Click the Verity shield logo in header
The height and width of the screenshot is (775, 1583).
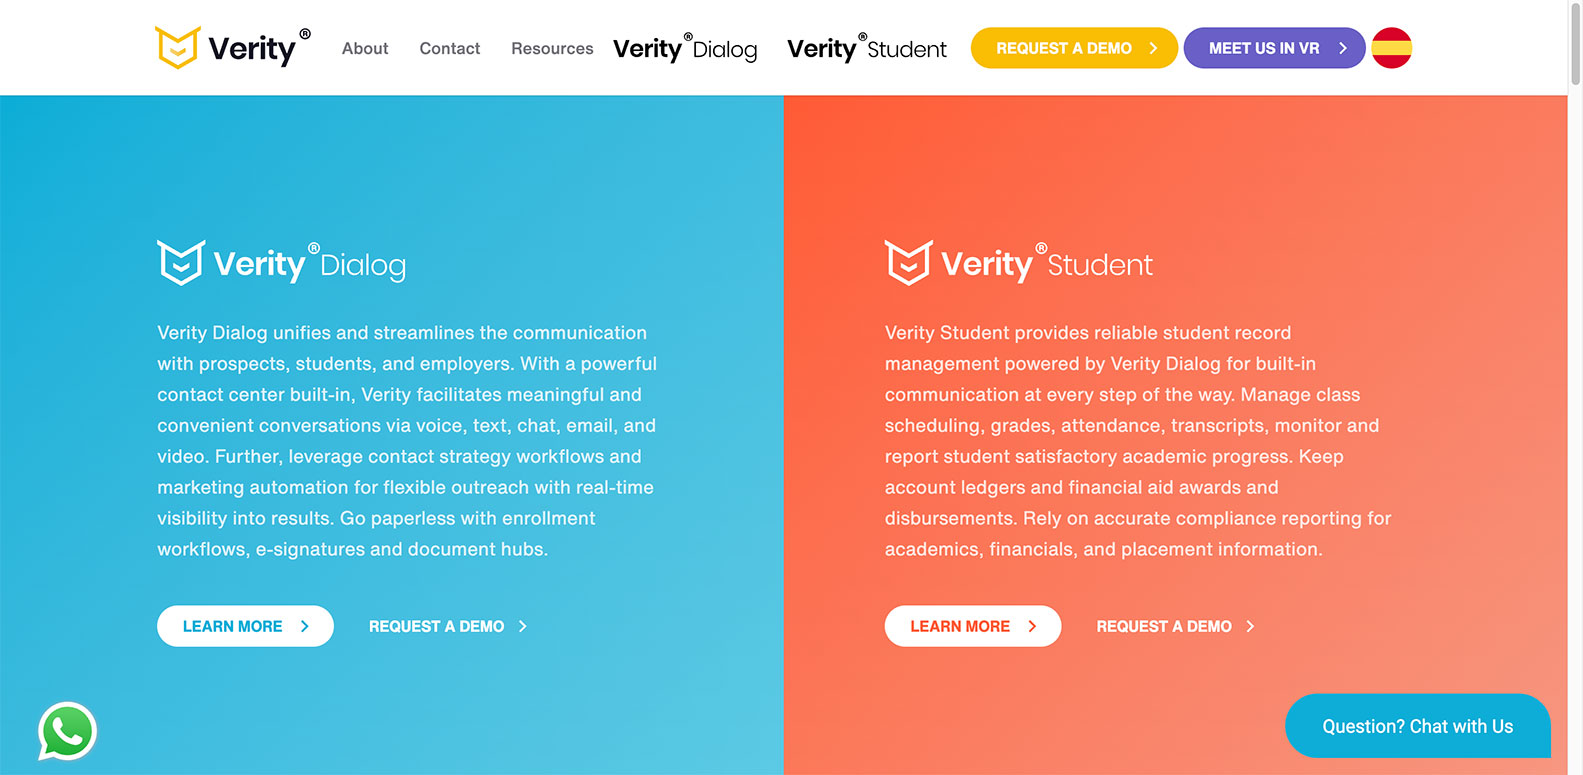click(178, 48)
